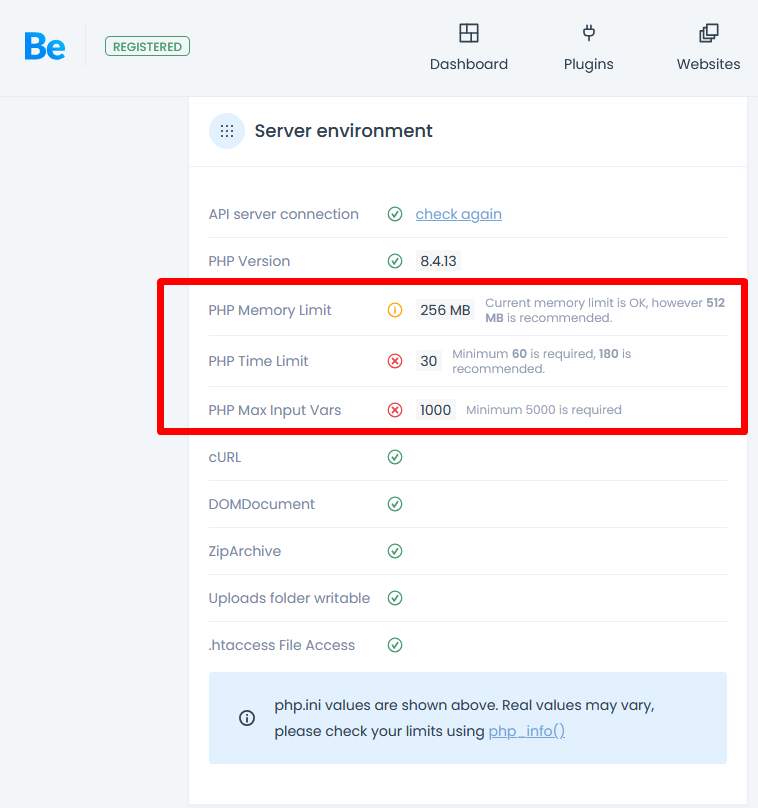This screenshot has height=808, width=758.
Task: Click the Server environment dotted grid icon
Action: click(x=227, y=131)
